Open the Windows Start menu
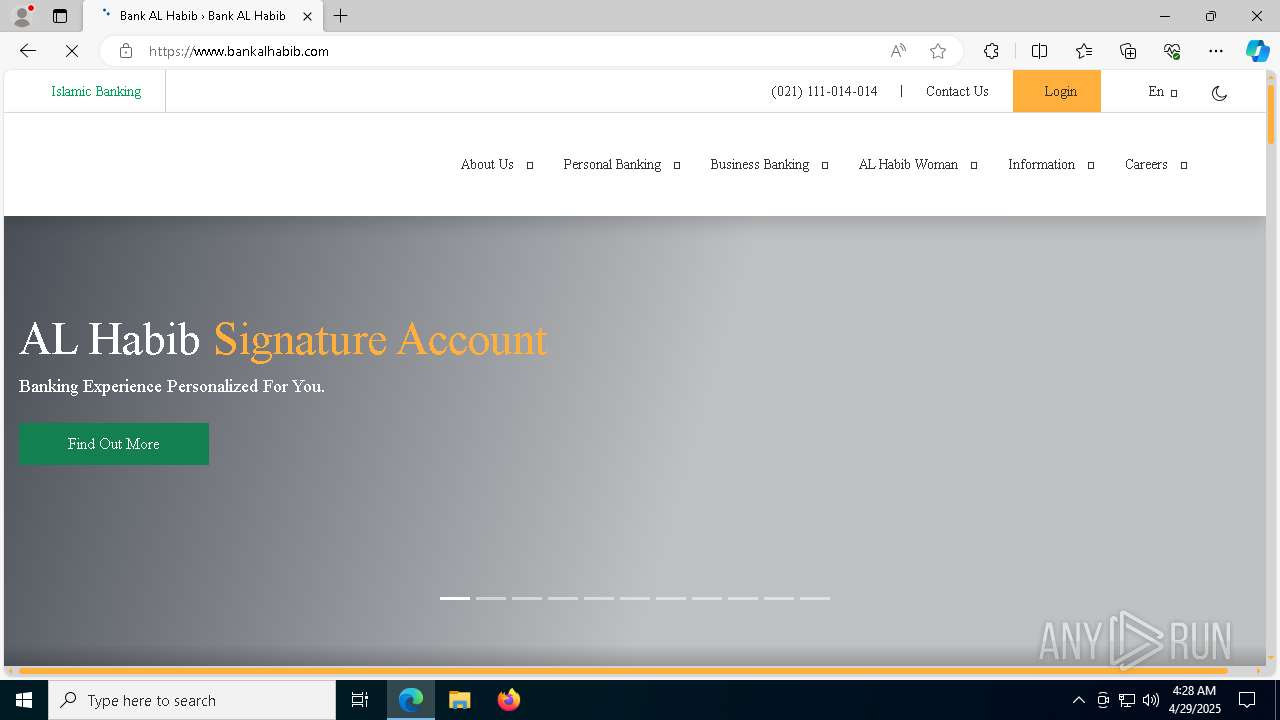This screenshot has height=720, width=1280. click(24, 700)
